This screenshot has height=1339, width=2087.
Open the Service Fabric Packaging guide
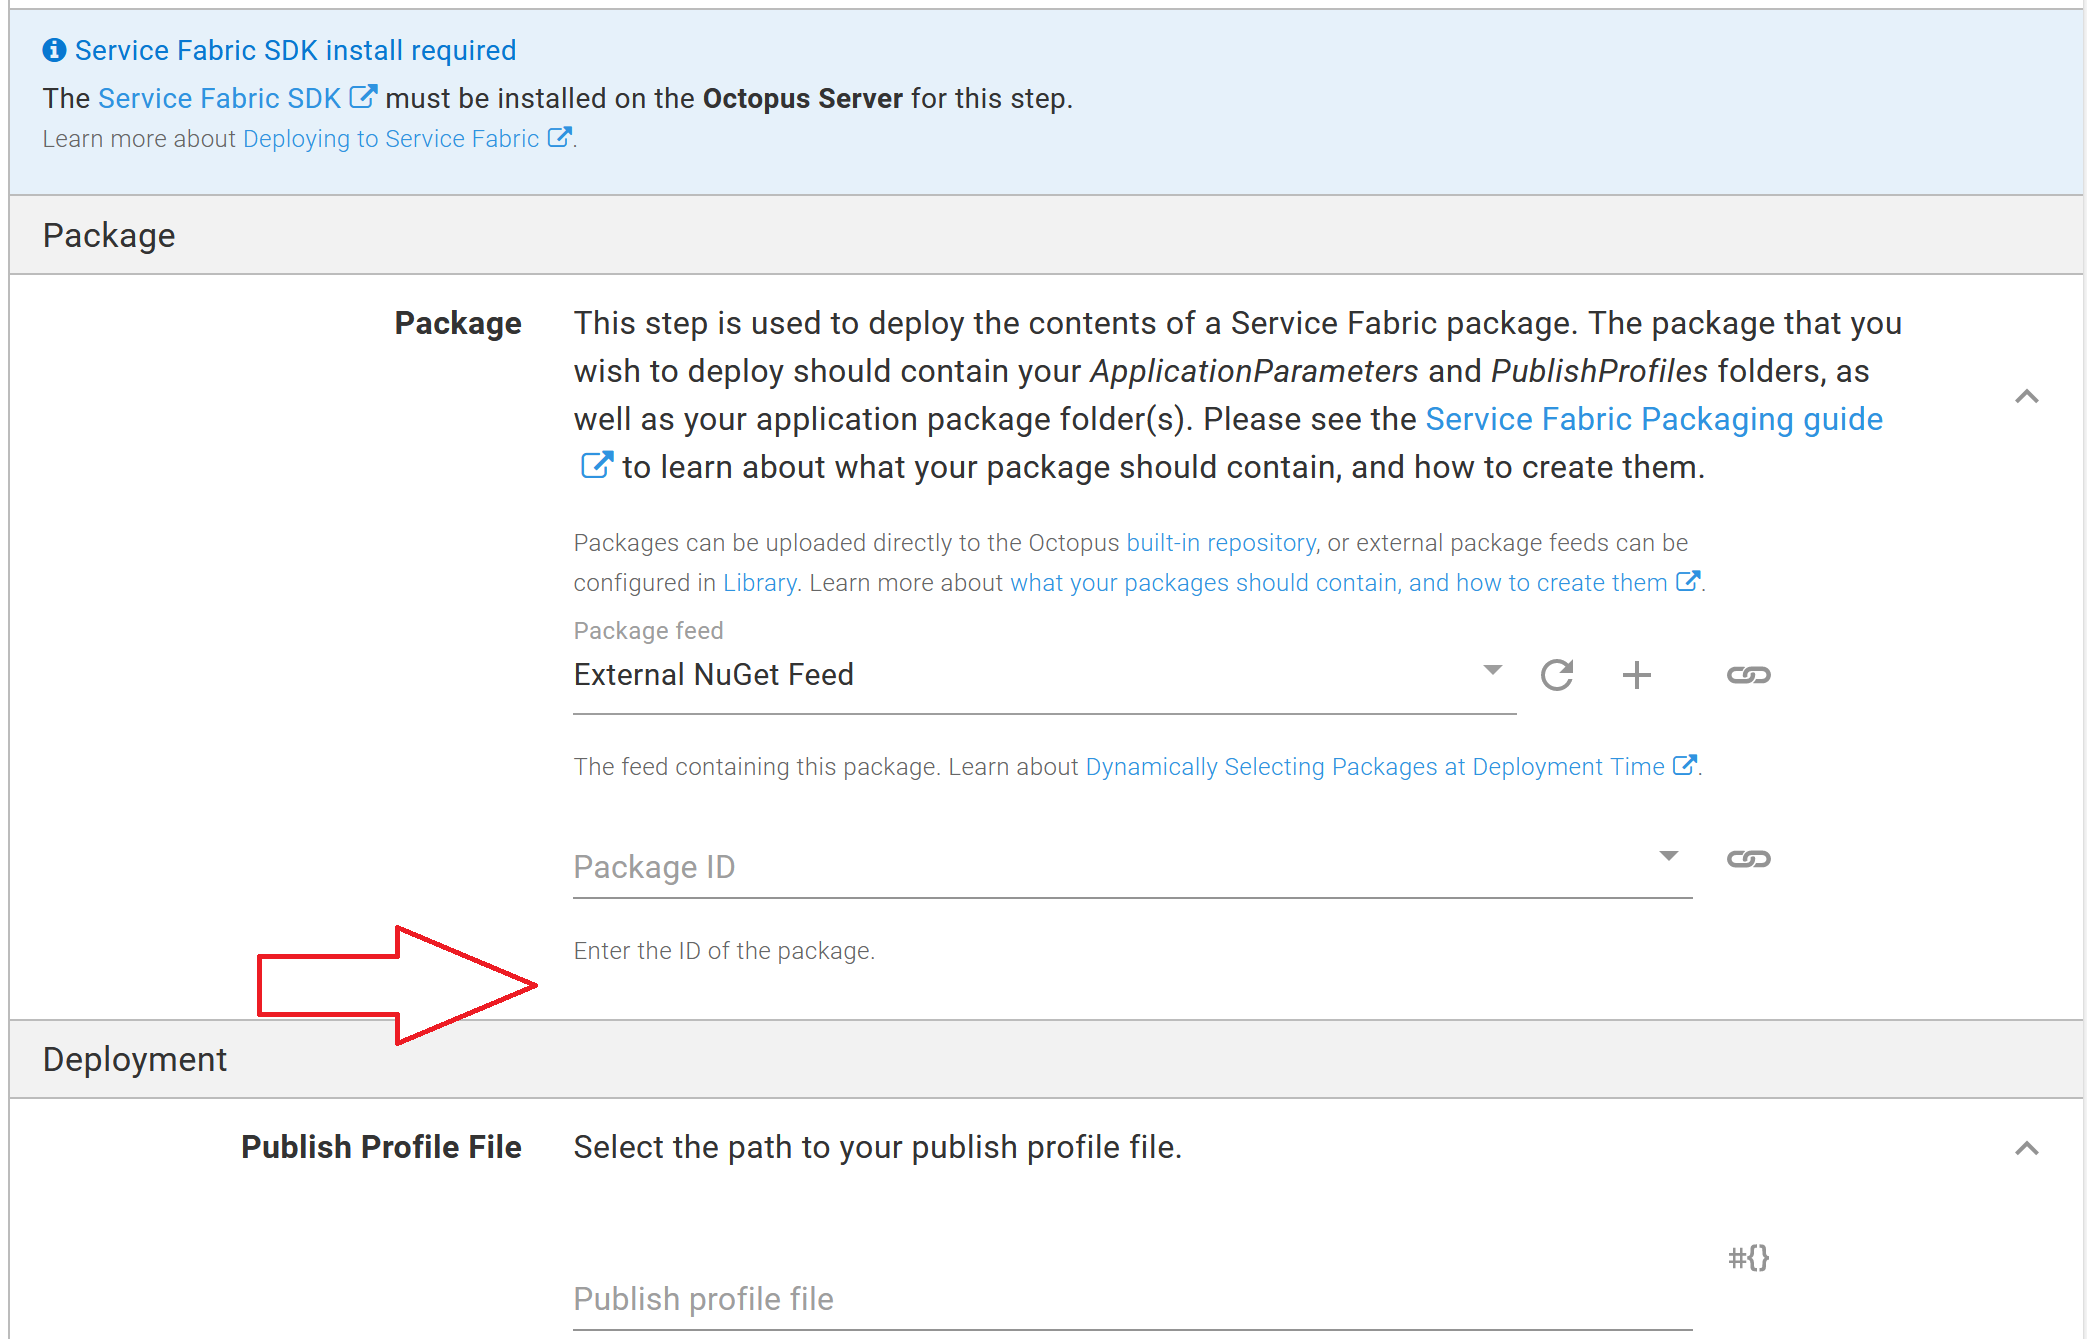pyautogui.click(x=1653, y=418)
